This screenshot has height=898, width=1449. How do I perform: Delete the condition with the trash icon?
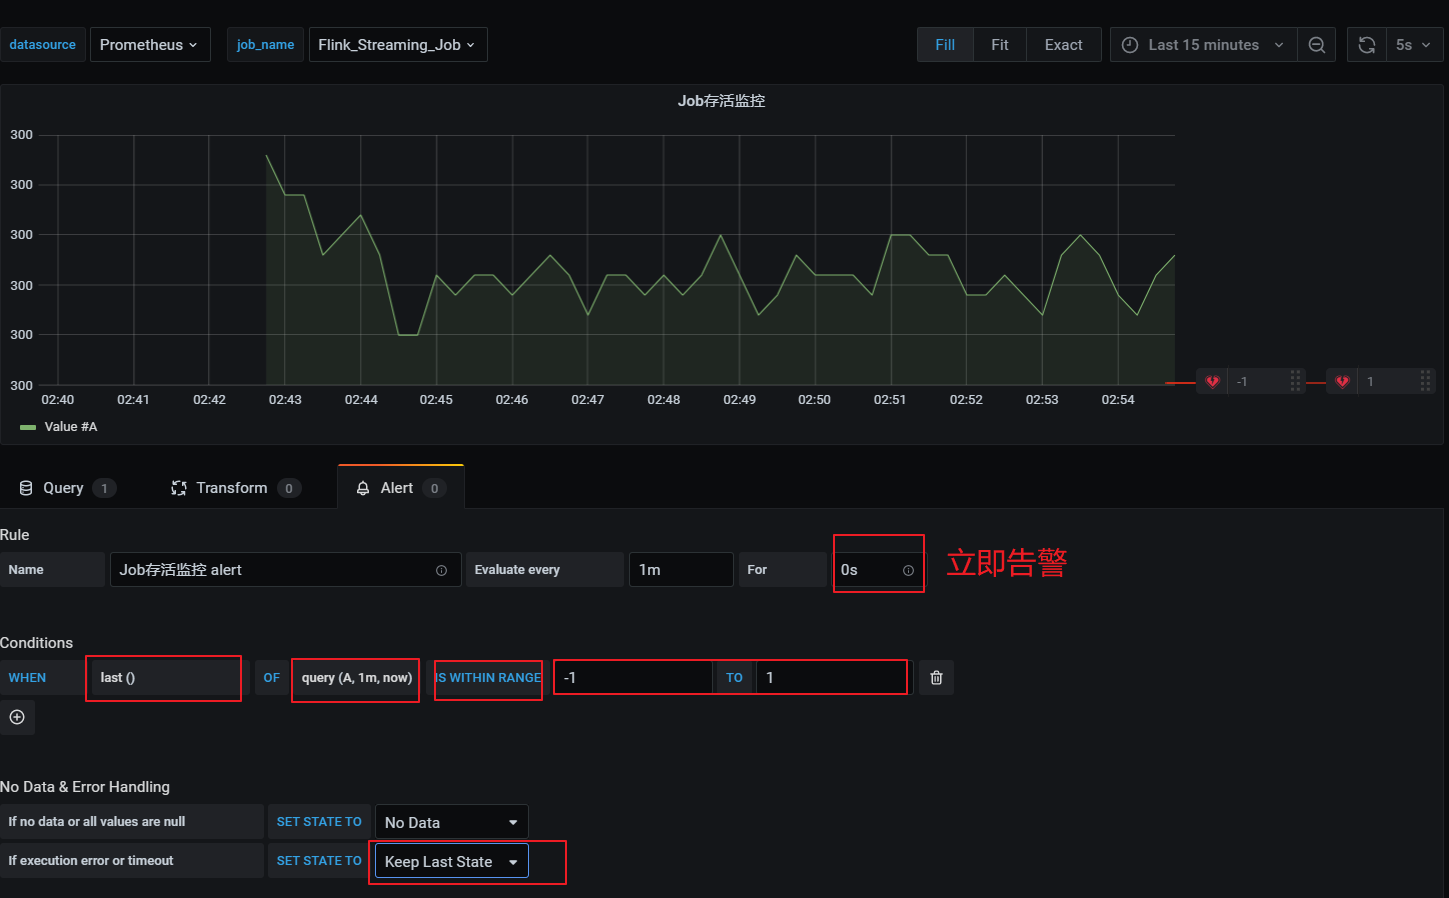tap(936, 678)
